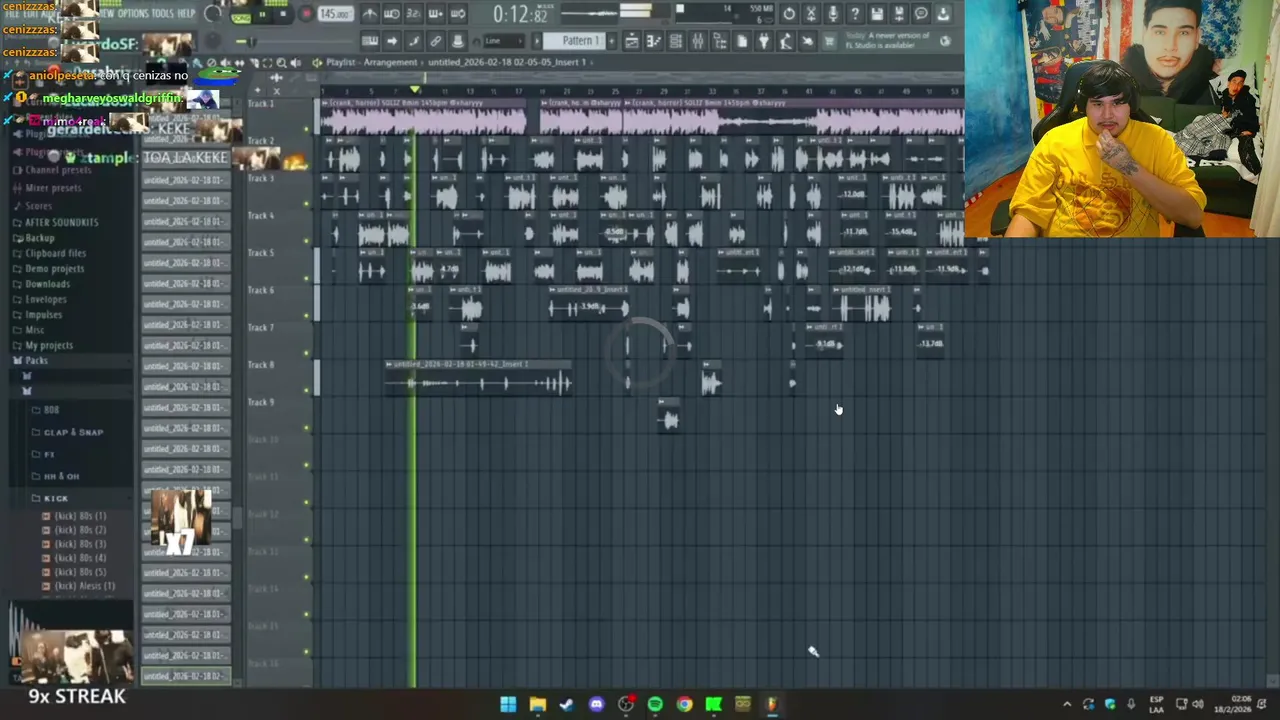The width and height of the screenshot is (1280, 720).
Task: Toggle multilink to controllers icon
Action: click(x=435, y=41)
